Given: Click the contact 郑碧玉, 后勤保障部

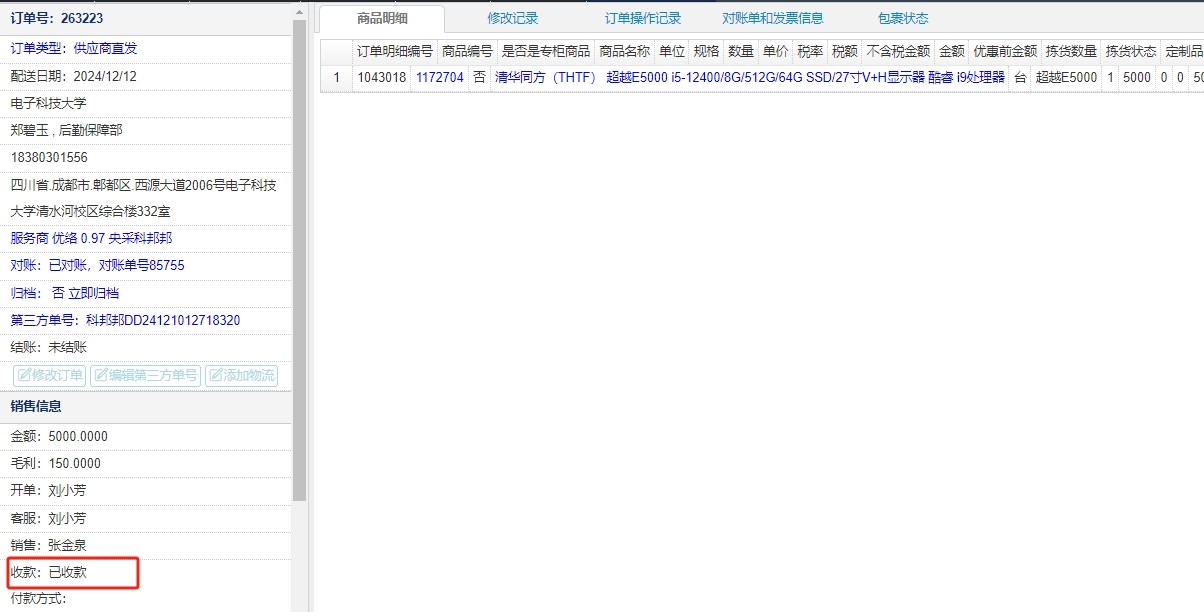Looking at the screenshot, I should [x=66, y=130].
